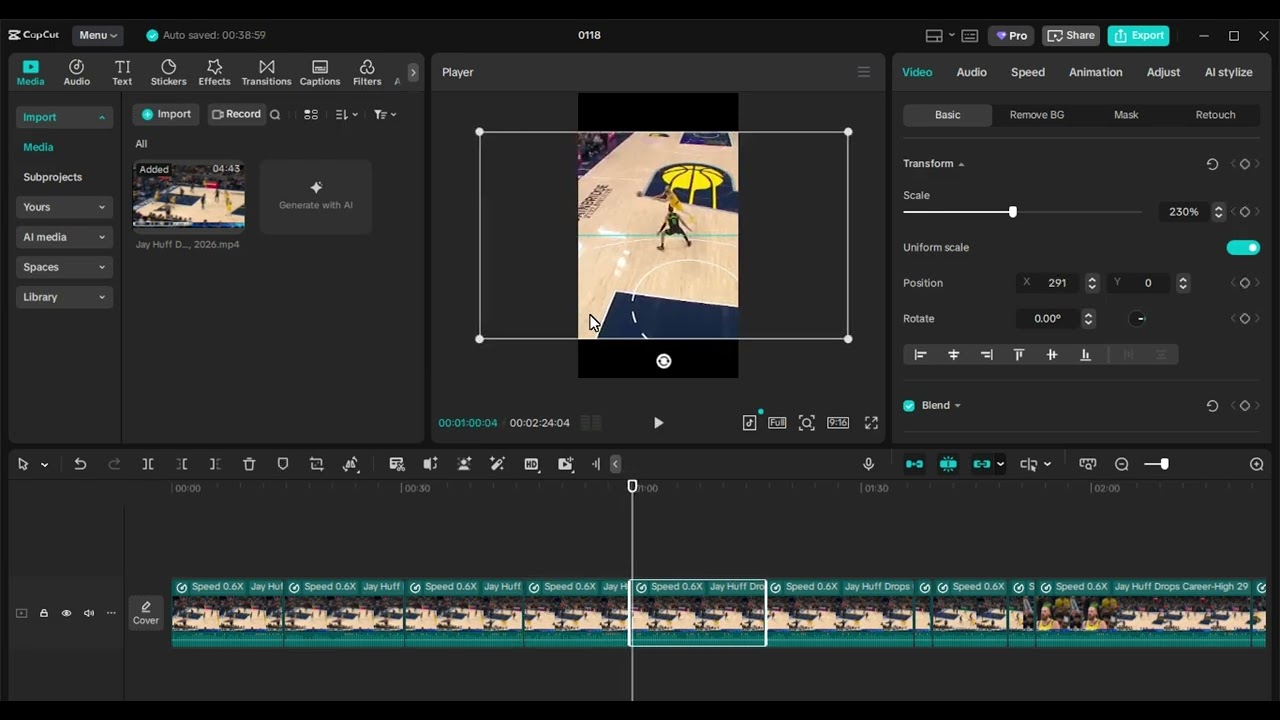Lock the main video track

[44, 613]
